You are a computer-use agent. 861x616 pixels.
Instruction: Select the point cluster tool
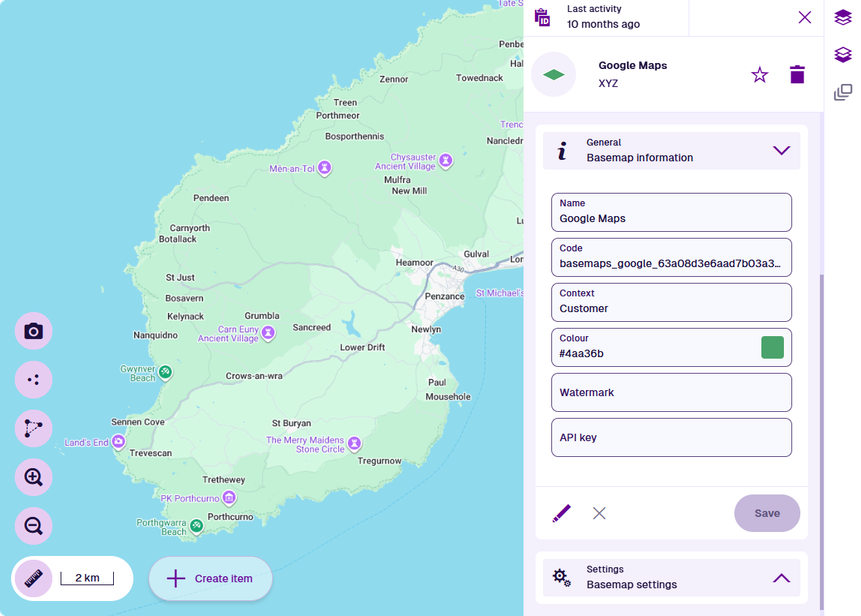tap(33, 379)
